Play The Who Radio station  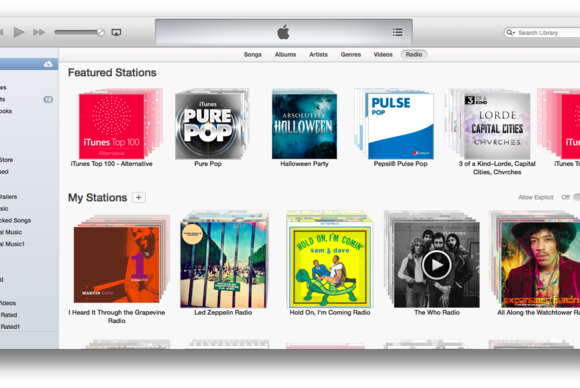coord(436,265)
